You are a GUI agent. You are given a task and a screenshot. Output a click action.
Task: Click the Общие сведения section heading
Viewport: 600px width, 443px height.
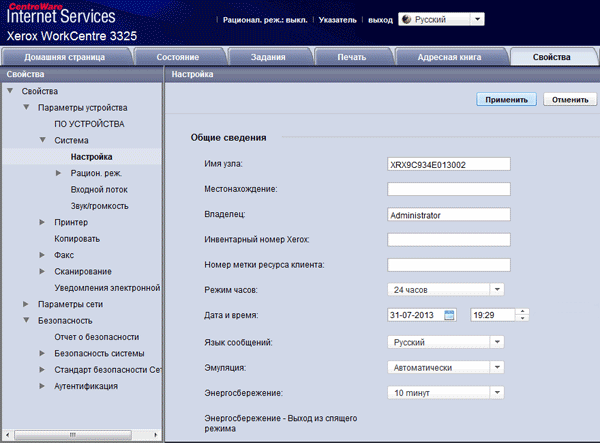pyautogui.click(x=228, y=137)
